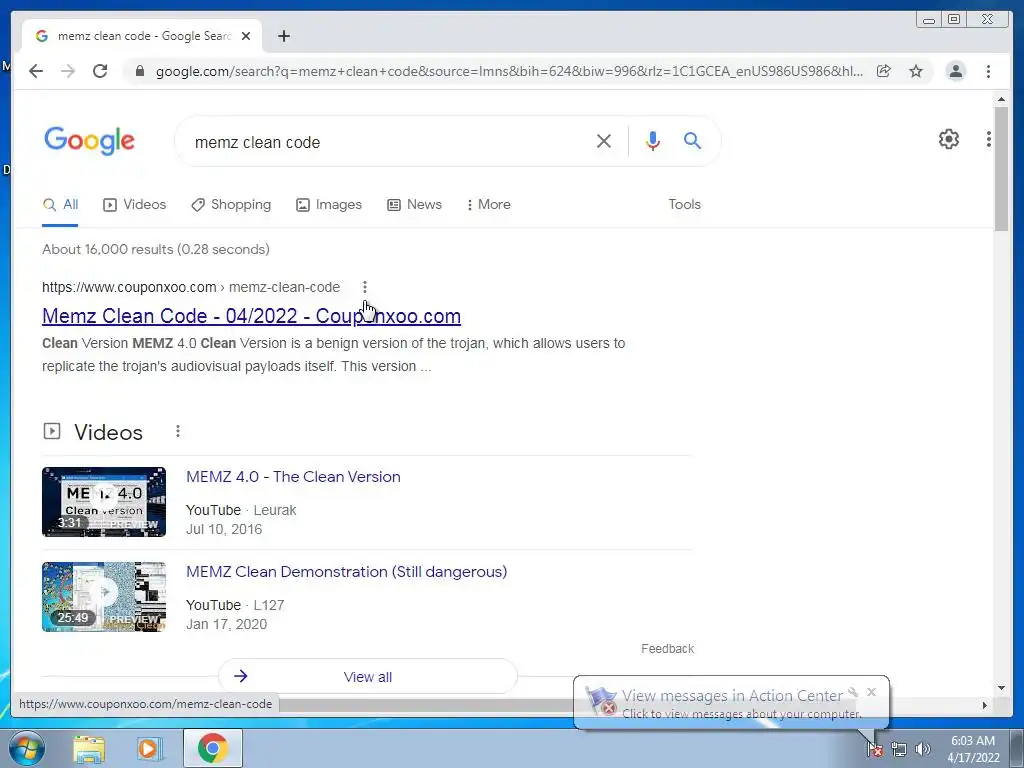
Task: Open Chrome profile avatar menu
Action: (x=955, y=71)
